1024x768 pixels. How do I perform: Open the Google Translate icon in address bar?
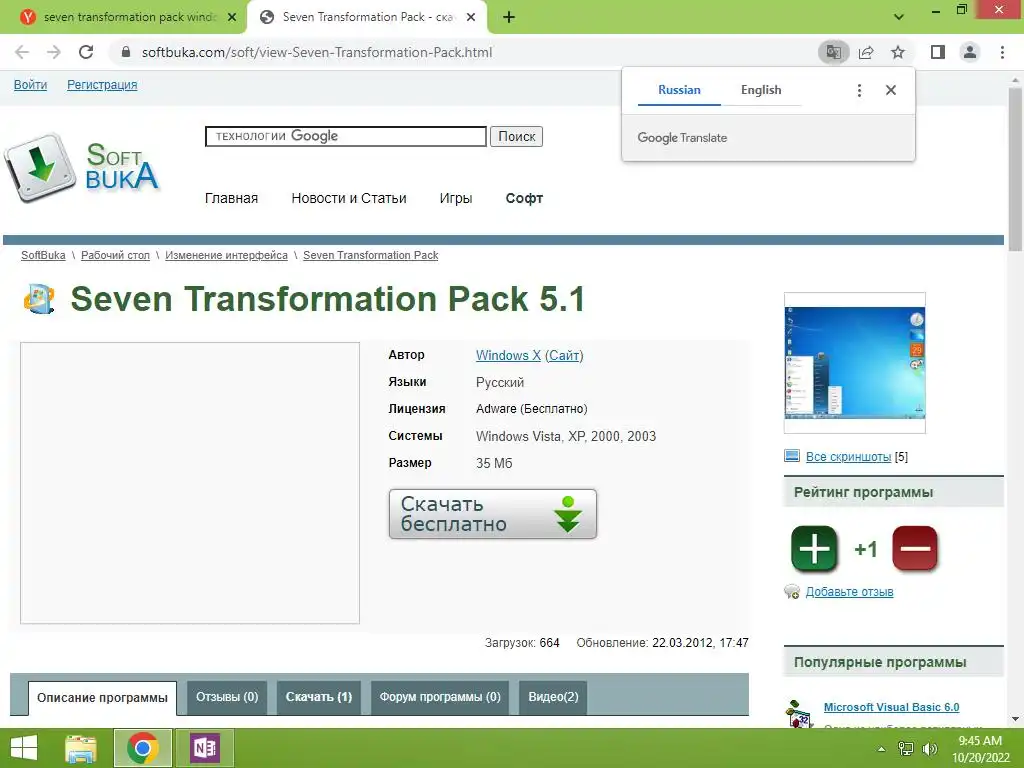tap(833, 52)
